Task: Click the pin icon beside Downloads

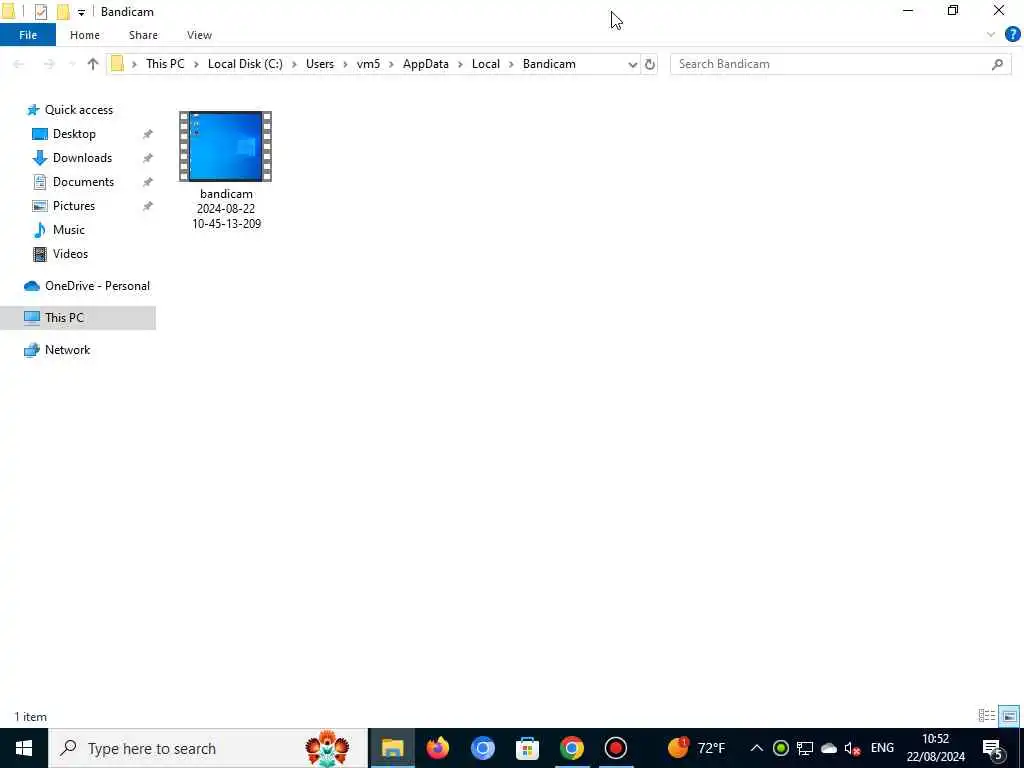Action: tap(148, 158)
